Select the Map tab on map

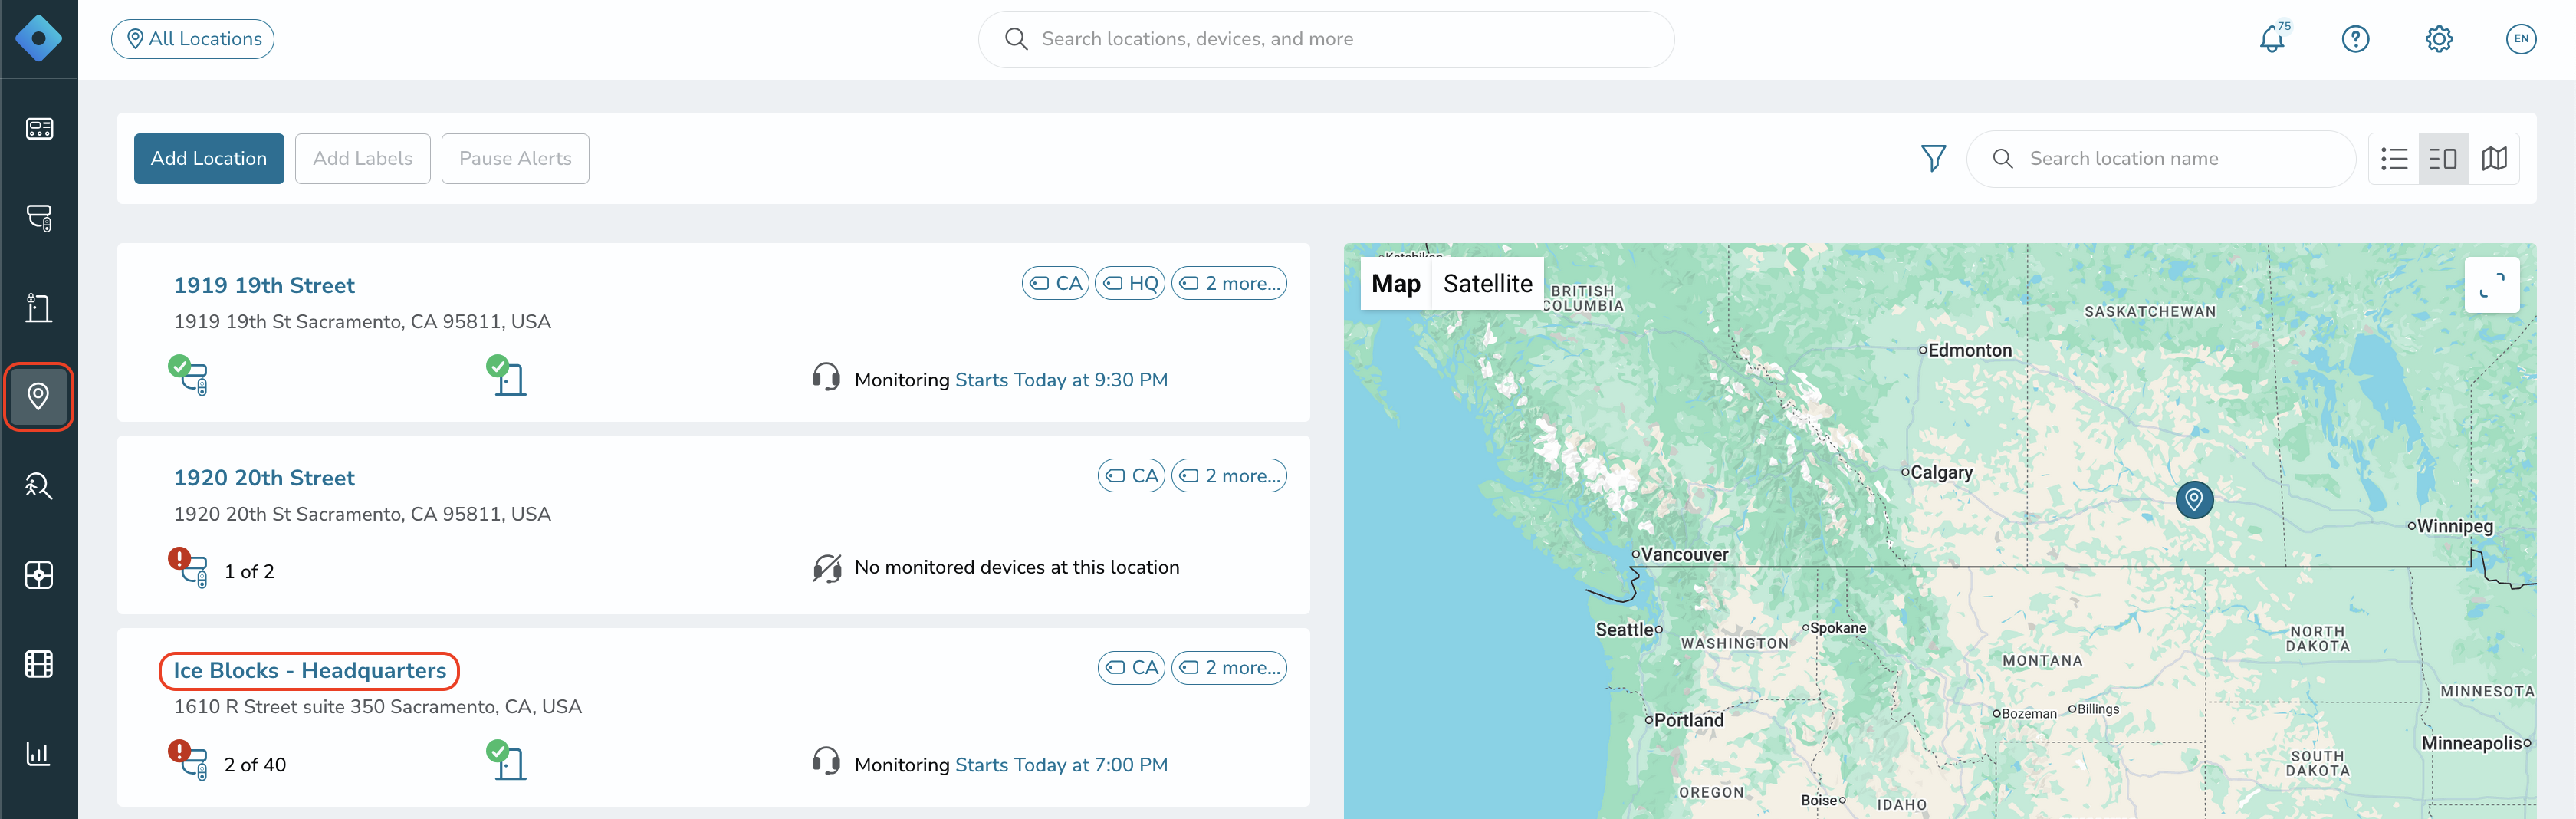tap(1396, 284)
